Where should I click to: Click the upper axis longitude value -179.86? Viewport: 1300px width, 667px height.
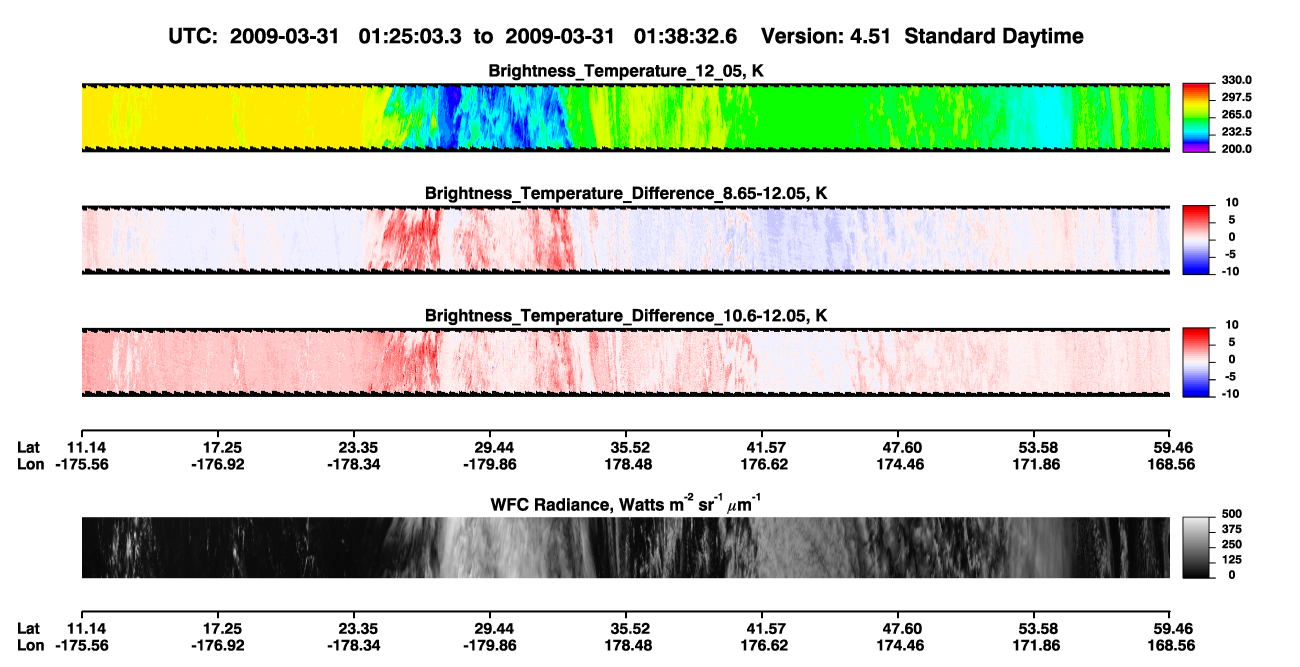click(490, 465)
